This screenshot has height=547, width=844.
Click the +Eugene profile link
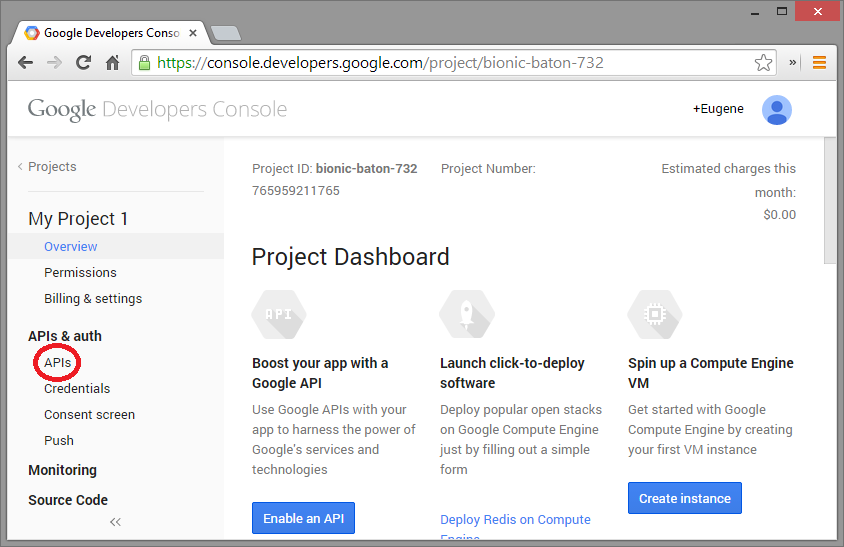[718, 109]
